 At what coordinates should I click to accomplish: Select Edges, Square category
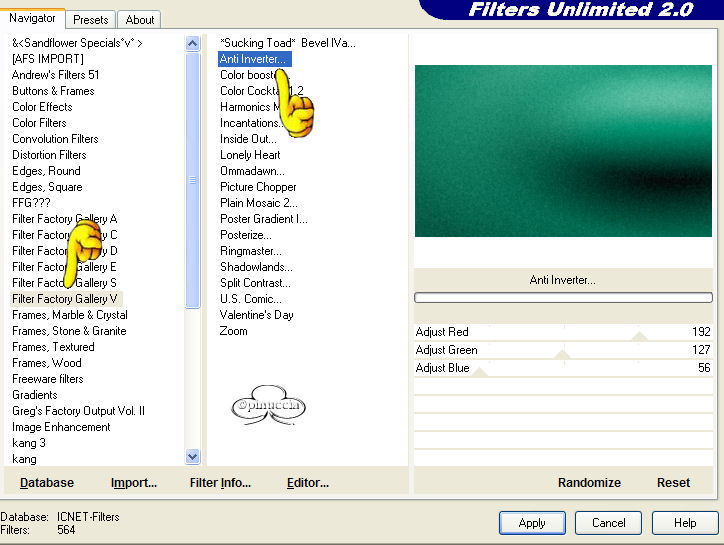point(47,187)
